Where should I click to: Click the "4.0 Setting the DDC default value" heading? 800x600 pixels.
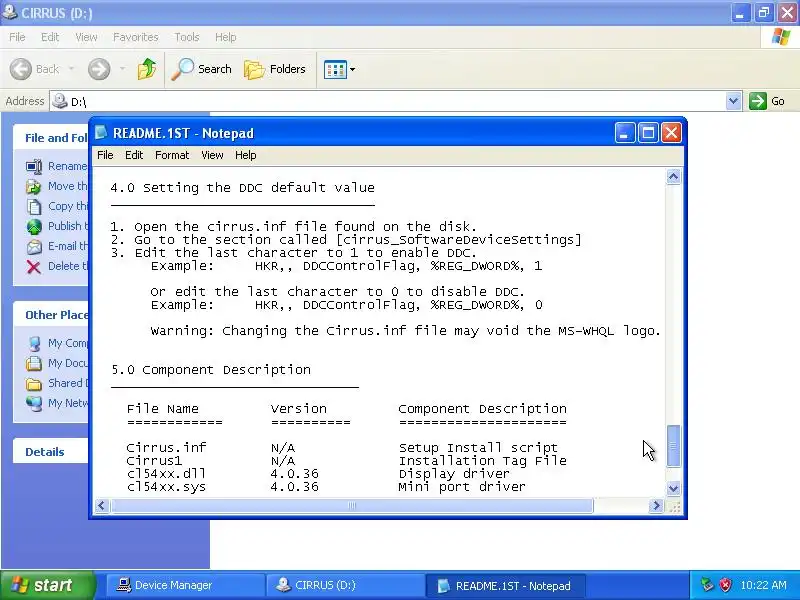tap(242, 188)
